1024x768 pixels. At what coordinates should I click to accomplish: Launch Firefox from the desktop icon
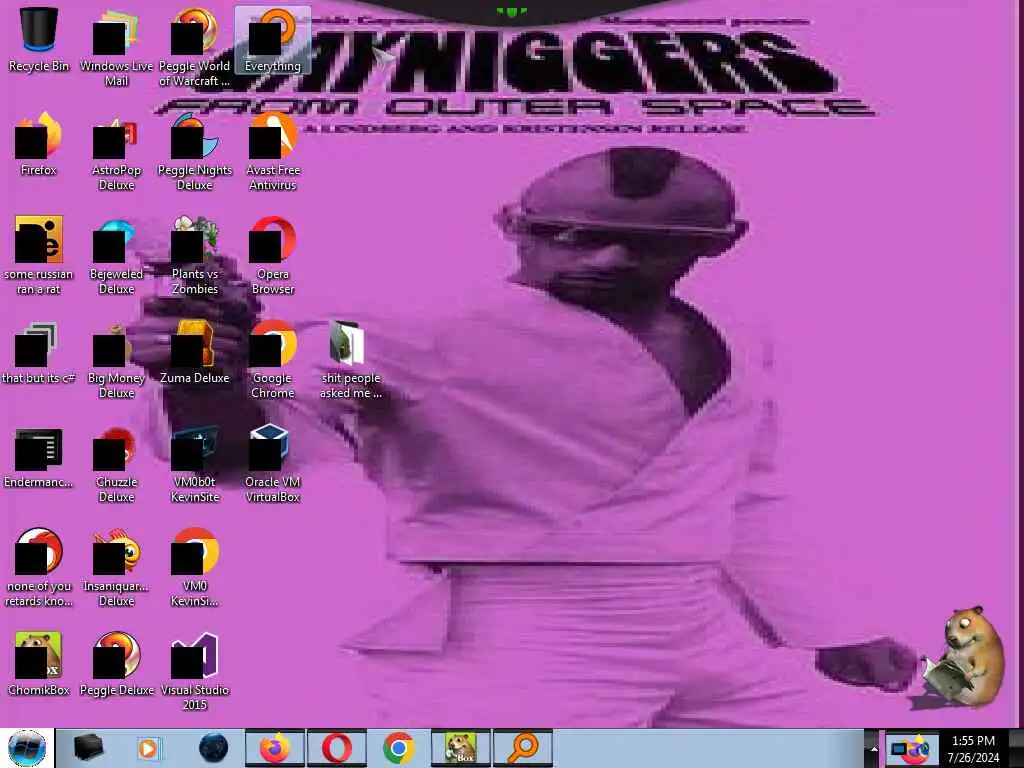coord(39,144)
